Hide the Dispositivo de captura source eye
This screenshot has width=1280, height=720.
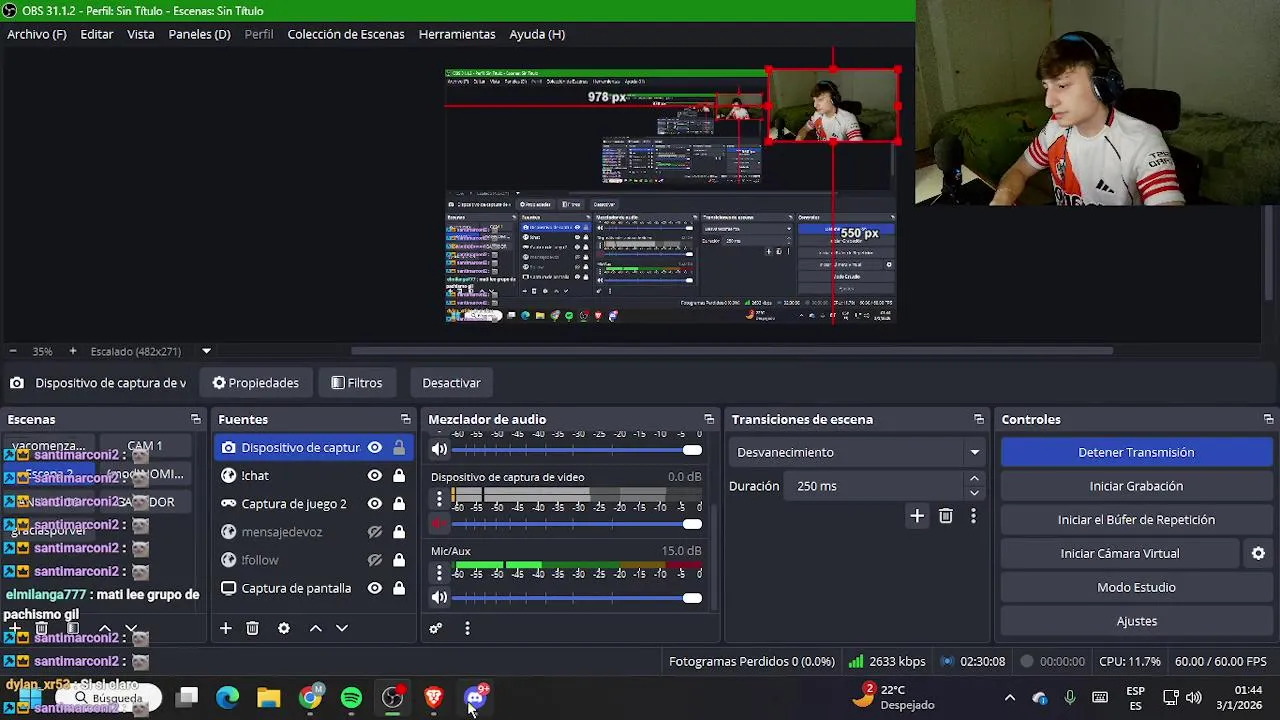point(374,447)
